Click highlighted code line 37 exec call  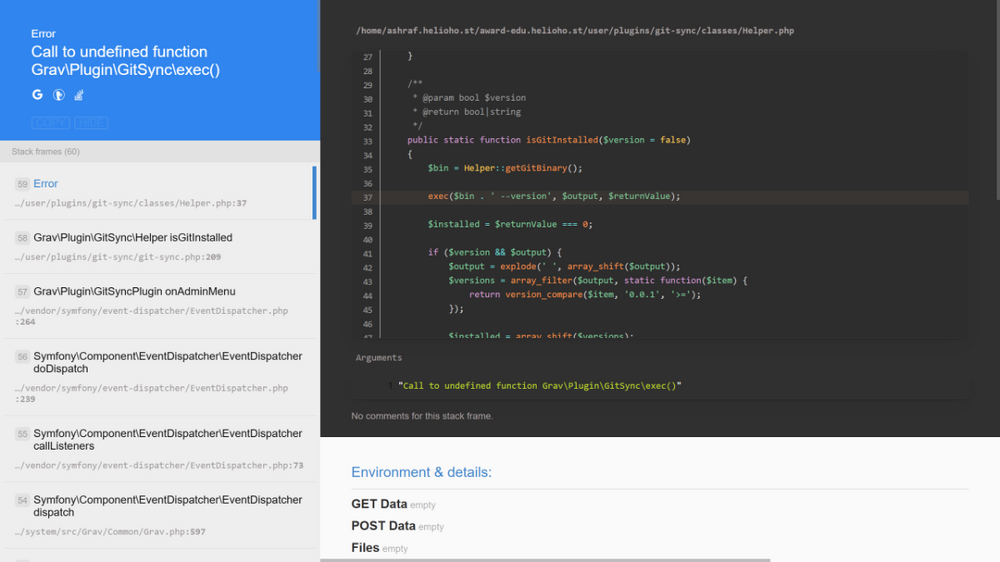[660, 196]
